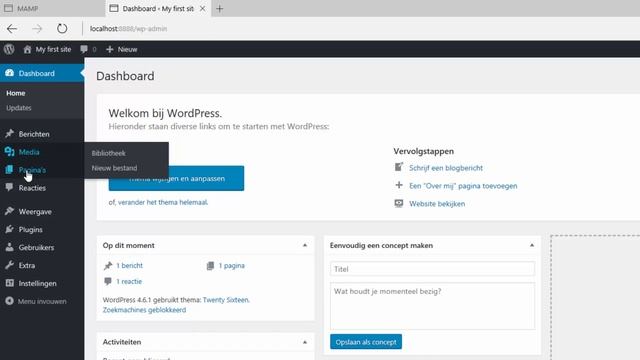Image resolution: width=640 pixels, height=360 pixels.
Task: Click the Dashboard gauge icon
Action: [x=9, y=73]
